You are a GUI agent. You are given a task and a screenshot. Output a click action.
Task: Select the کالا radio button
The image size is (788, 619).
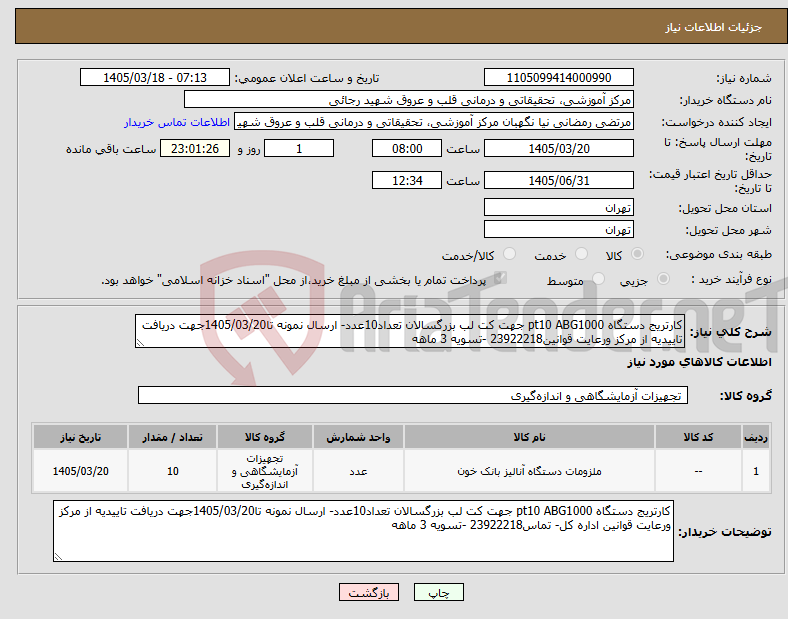pyautogui.click(x=637, y=254)
